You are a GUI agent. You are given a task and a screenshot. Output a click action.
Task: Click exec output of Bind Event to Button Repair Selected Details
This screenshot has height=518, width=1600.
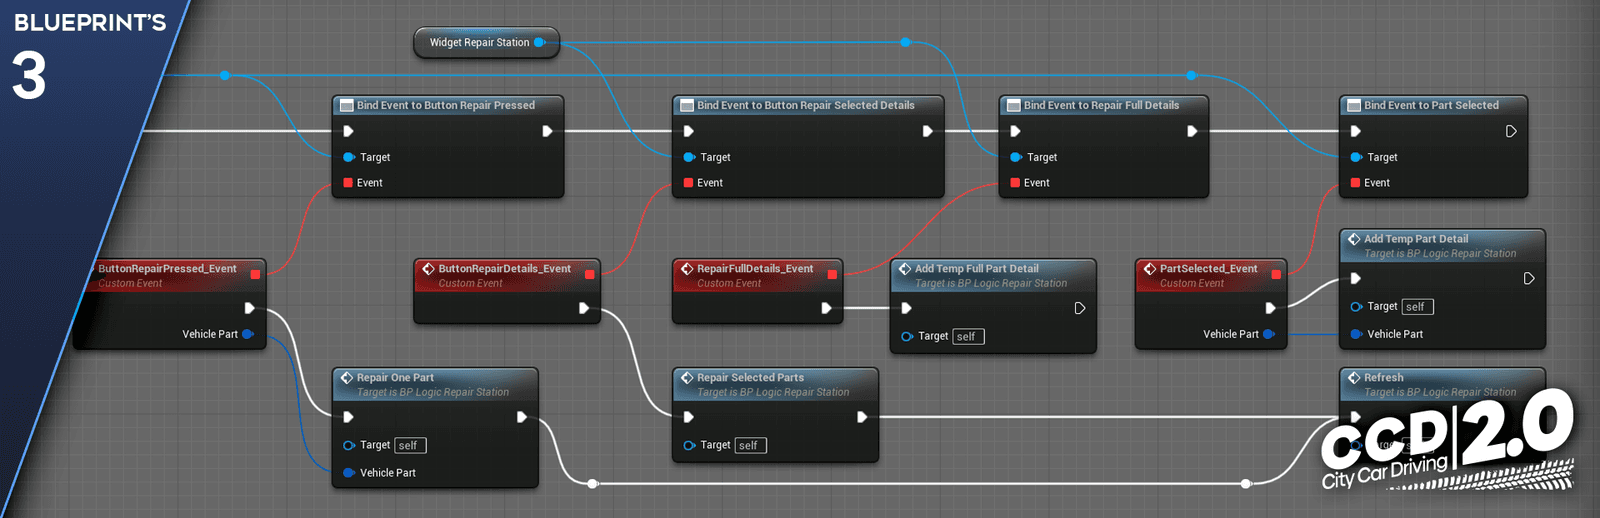coord(927,131)
